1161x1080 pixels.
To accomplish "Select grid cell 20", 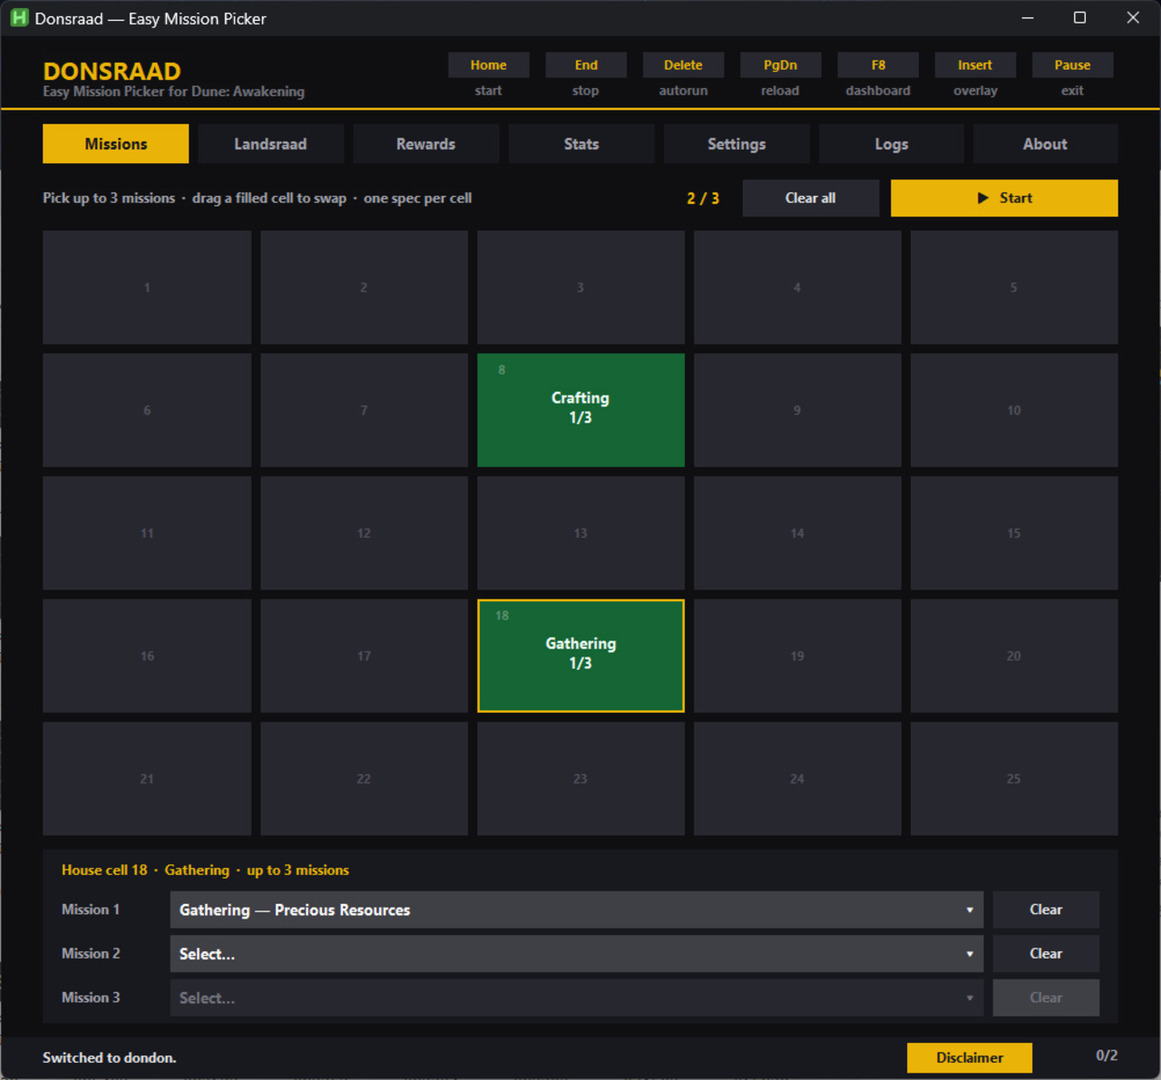I will coord(1014,656).
